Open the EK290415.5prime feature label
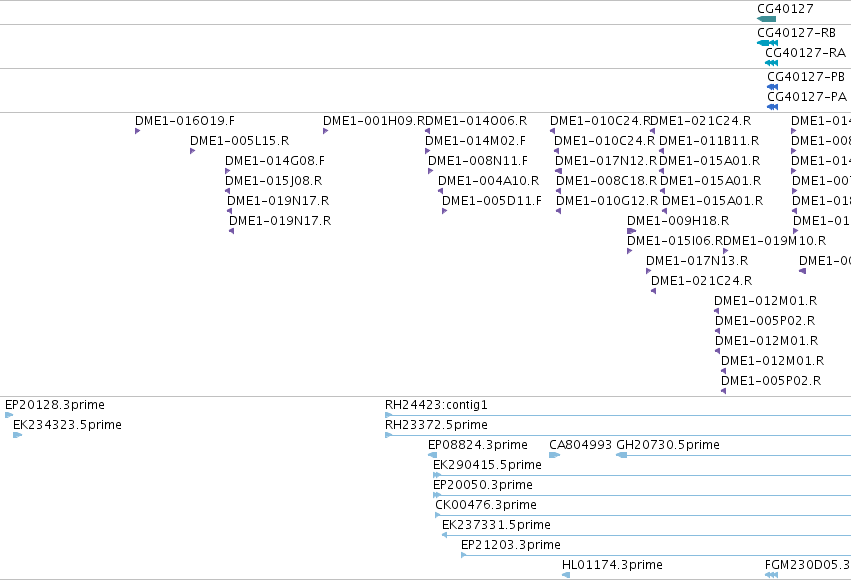 click(487, 465)
